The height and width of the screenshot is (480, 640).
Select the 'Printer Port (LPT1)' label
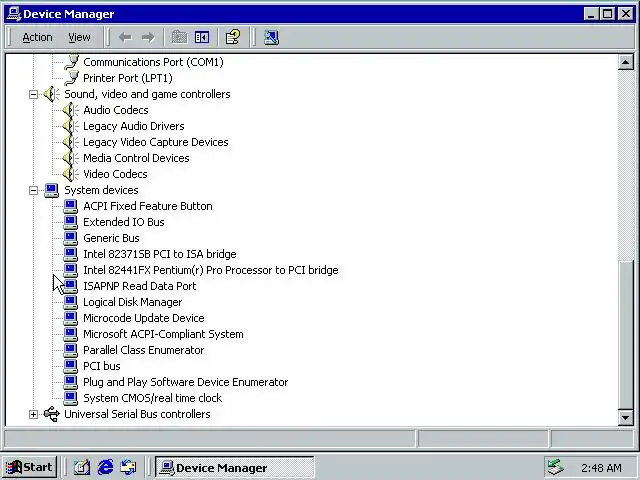tap(128, 78)
